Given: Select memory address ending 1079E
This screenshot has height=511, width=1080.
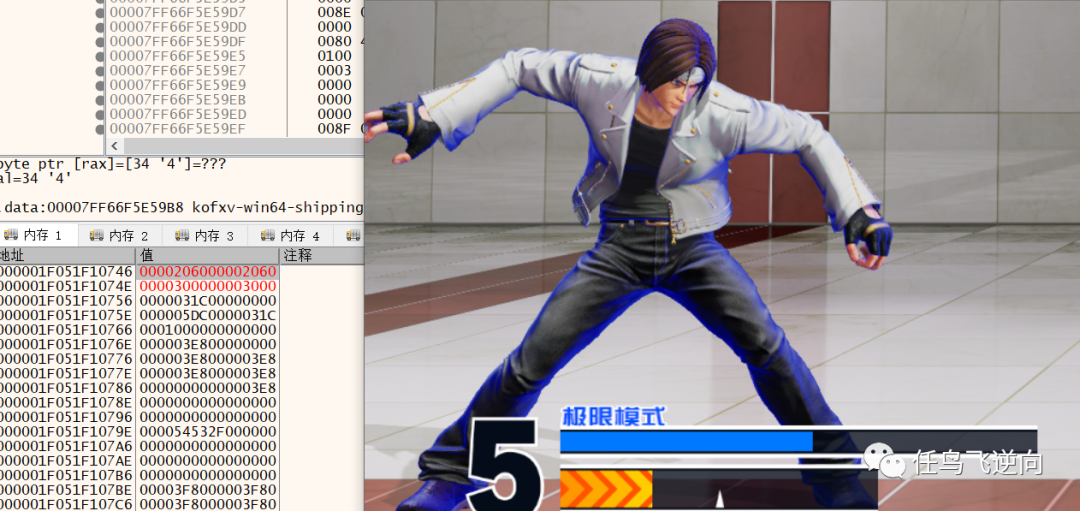Looking at the screenshot, I should [67, 432].
